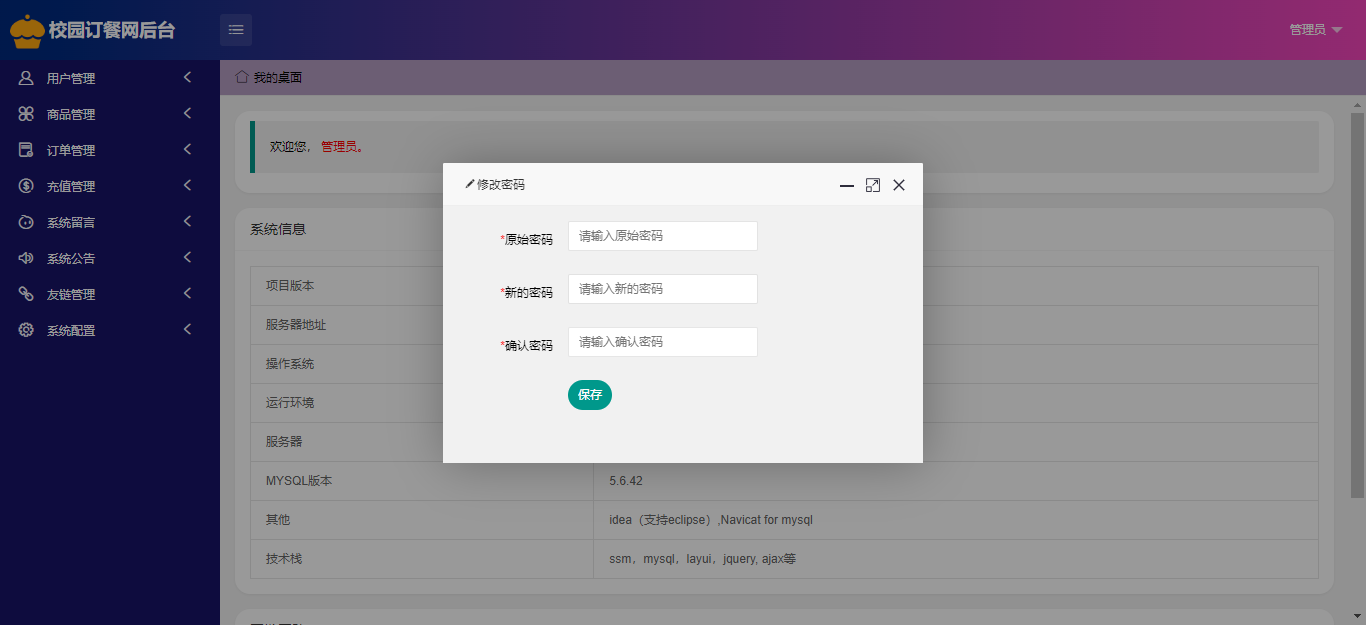Image resolution: width=1366 pixels, height=625 pixels.
Task: Click the idea Navicat for mysql cell
Action: (956, 520)
